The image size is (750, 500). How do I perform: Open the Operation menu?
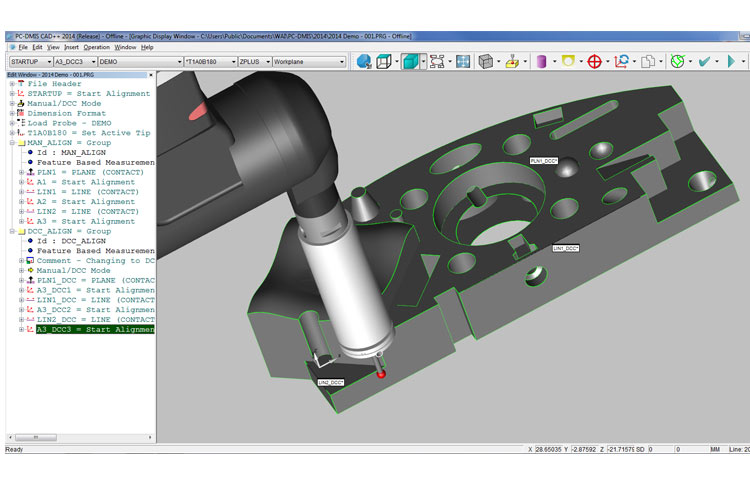click(97, 47)
